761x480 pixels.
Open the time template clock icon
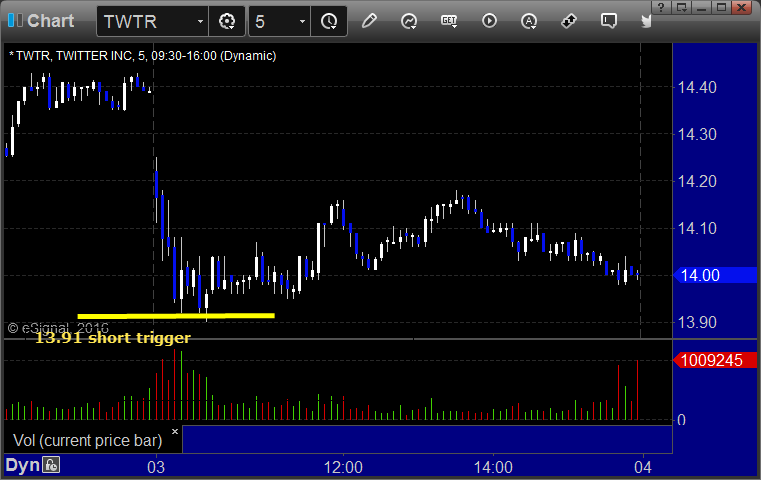329,21
